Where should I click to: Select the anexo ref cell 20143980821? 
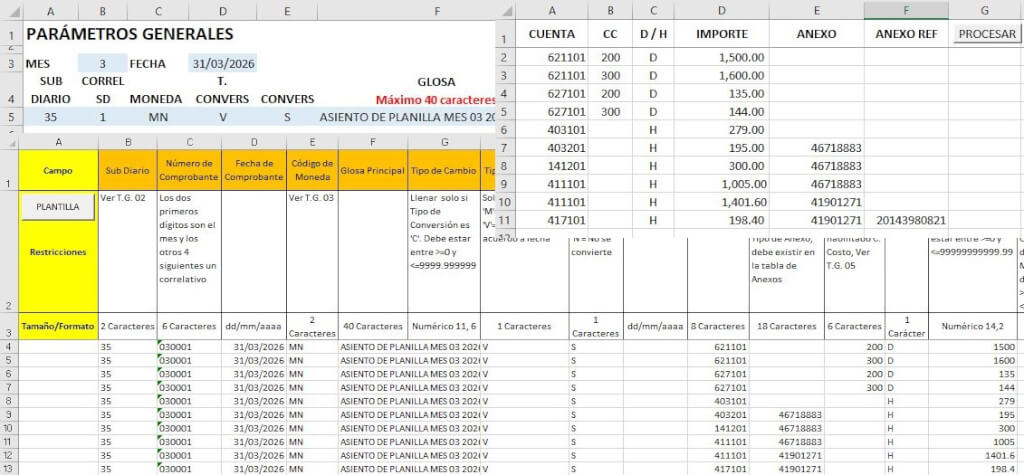point(905,220)
